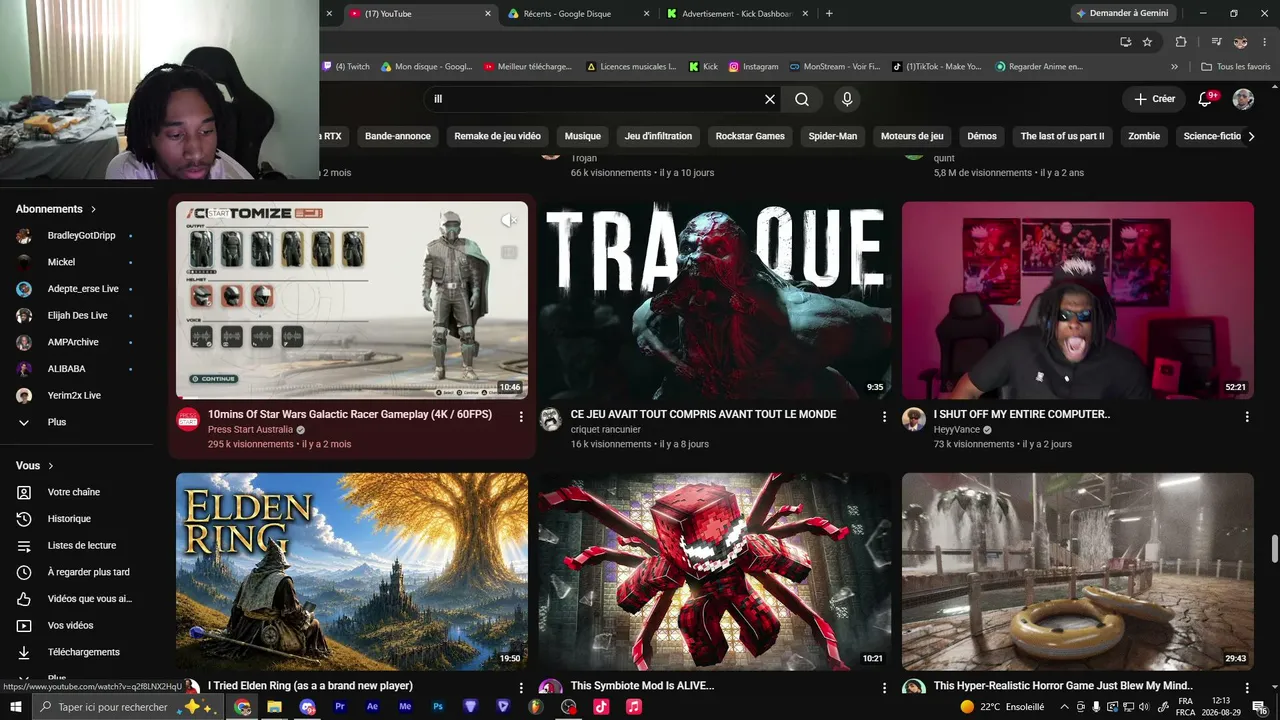
Task: Unmute the Star Wars video preview
Action: [x=509, y=220]
